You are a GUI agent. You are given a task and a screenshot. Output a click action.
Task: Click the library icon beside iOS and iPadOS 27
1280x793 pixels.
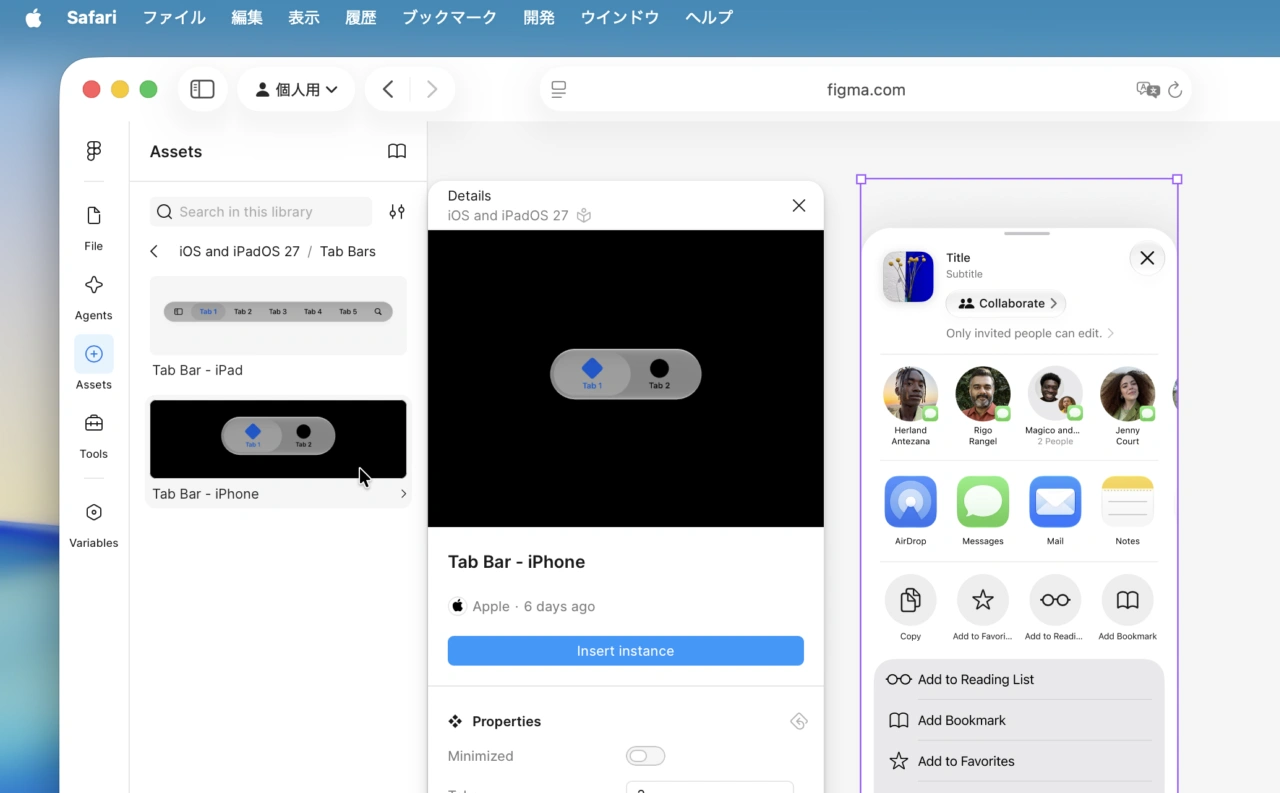(585, 215)
